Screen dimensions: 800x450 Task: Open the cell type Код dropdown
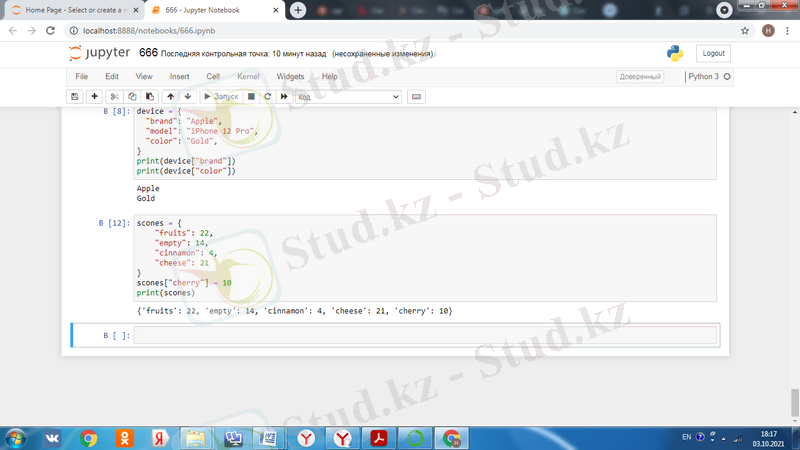(x=348, y=97)
